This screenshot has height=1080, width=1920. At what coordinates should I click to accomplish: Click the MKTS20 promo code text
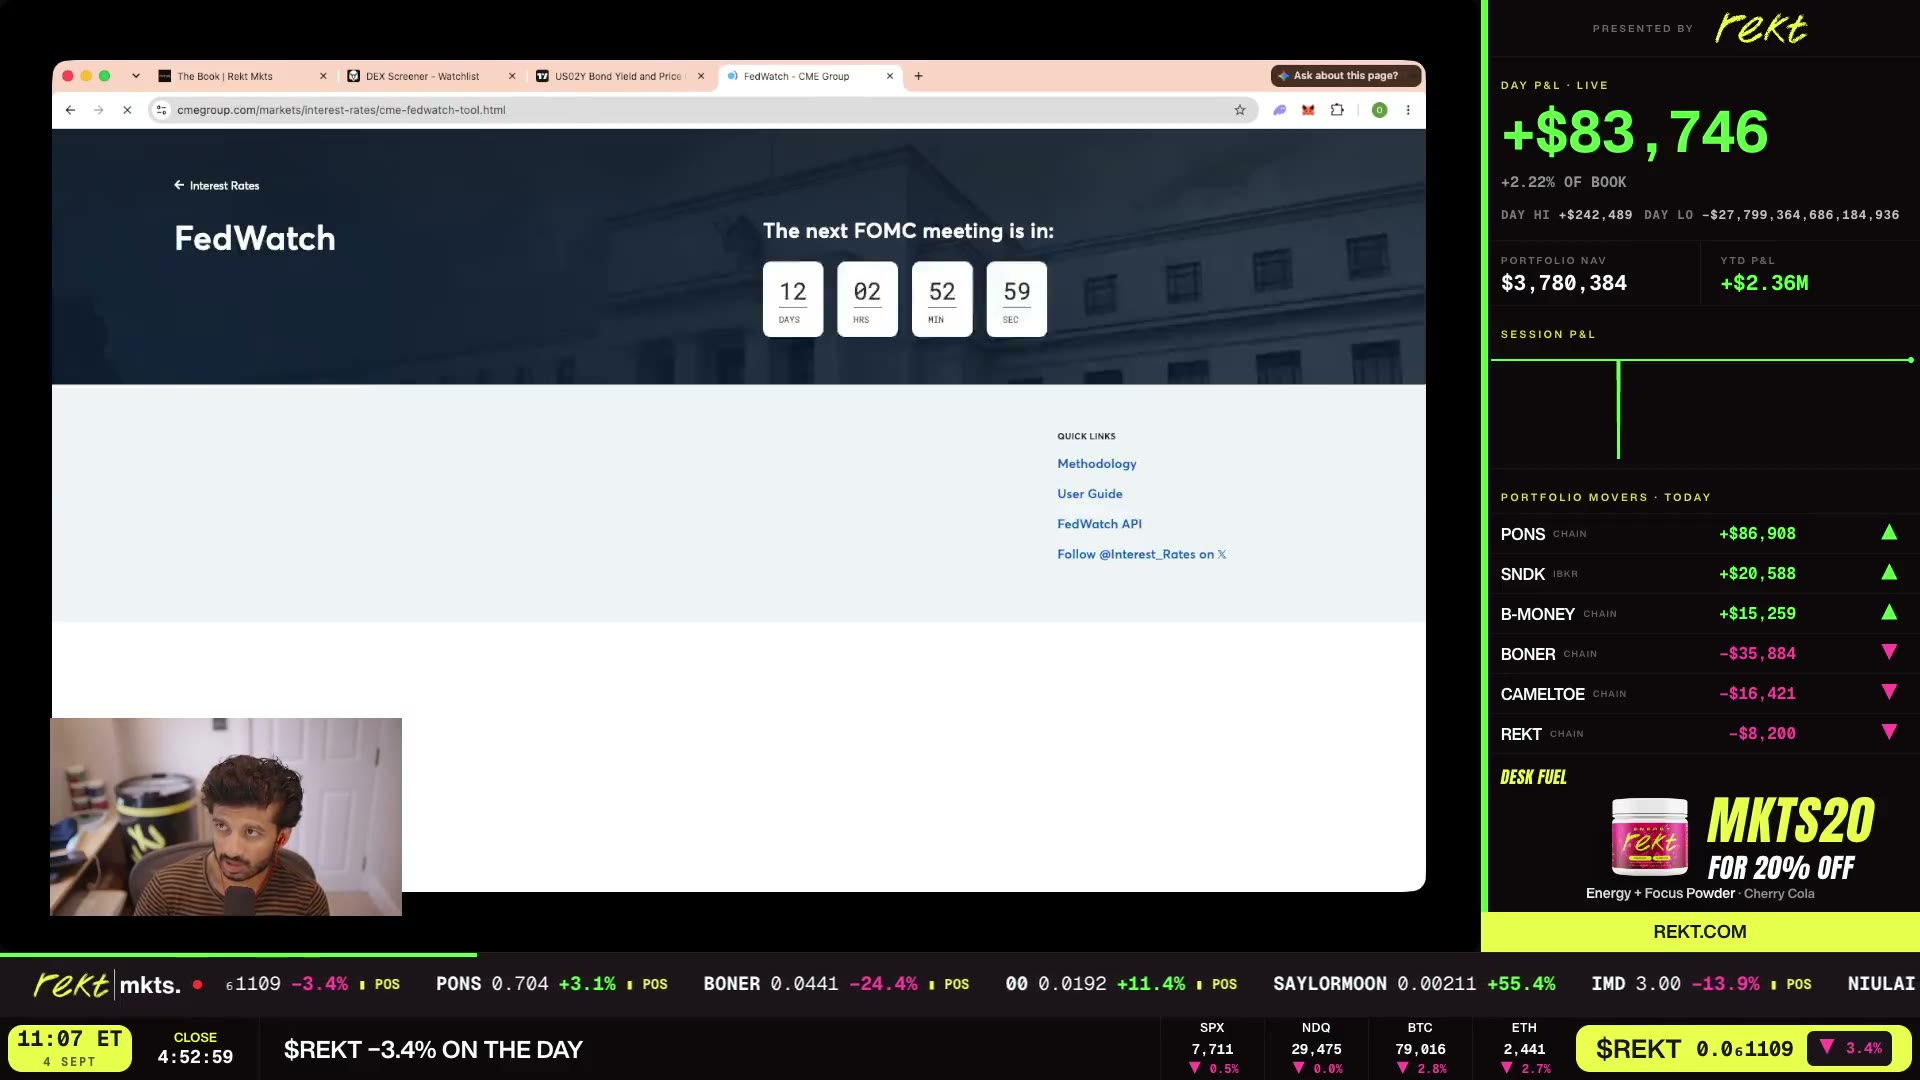[1791, 821]
